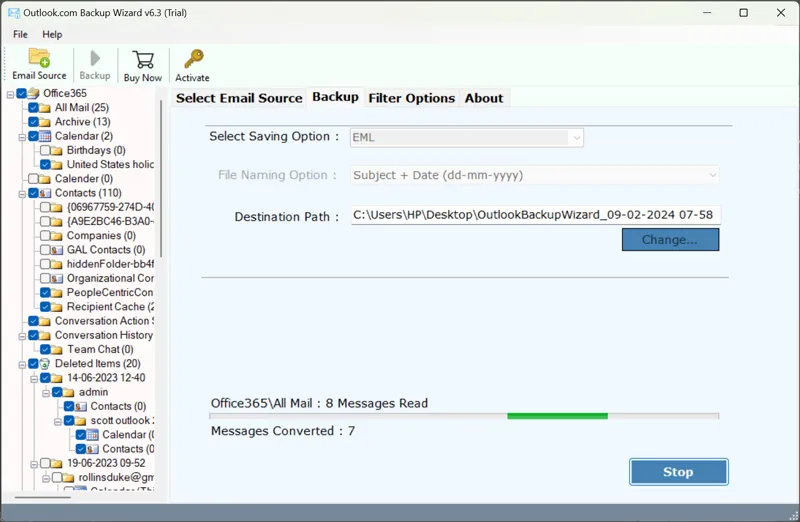Click the admin folder icon
The image size is (800, 522).
(68, 392)
